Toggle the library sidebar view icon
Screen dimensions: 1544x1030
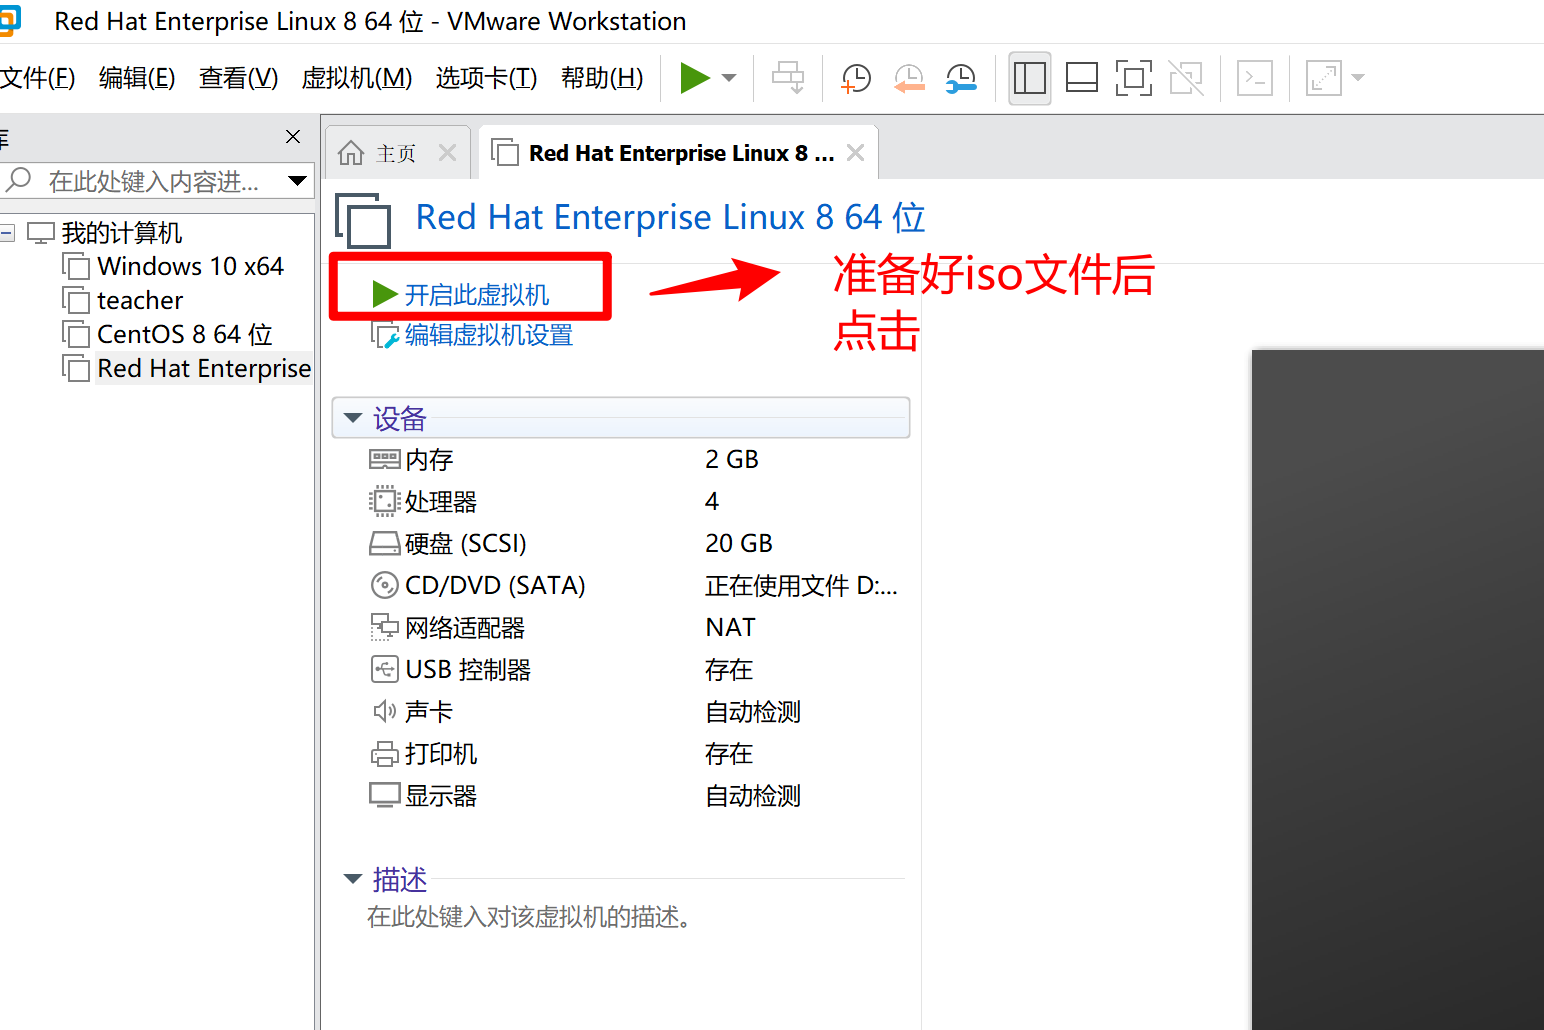coord(1029,78)
